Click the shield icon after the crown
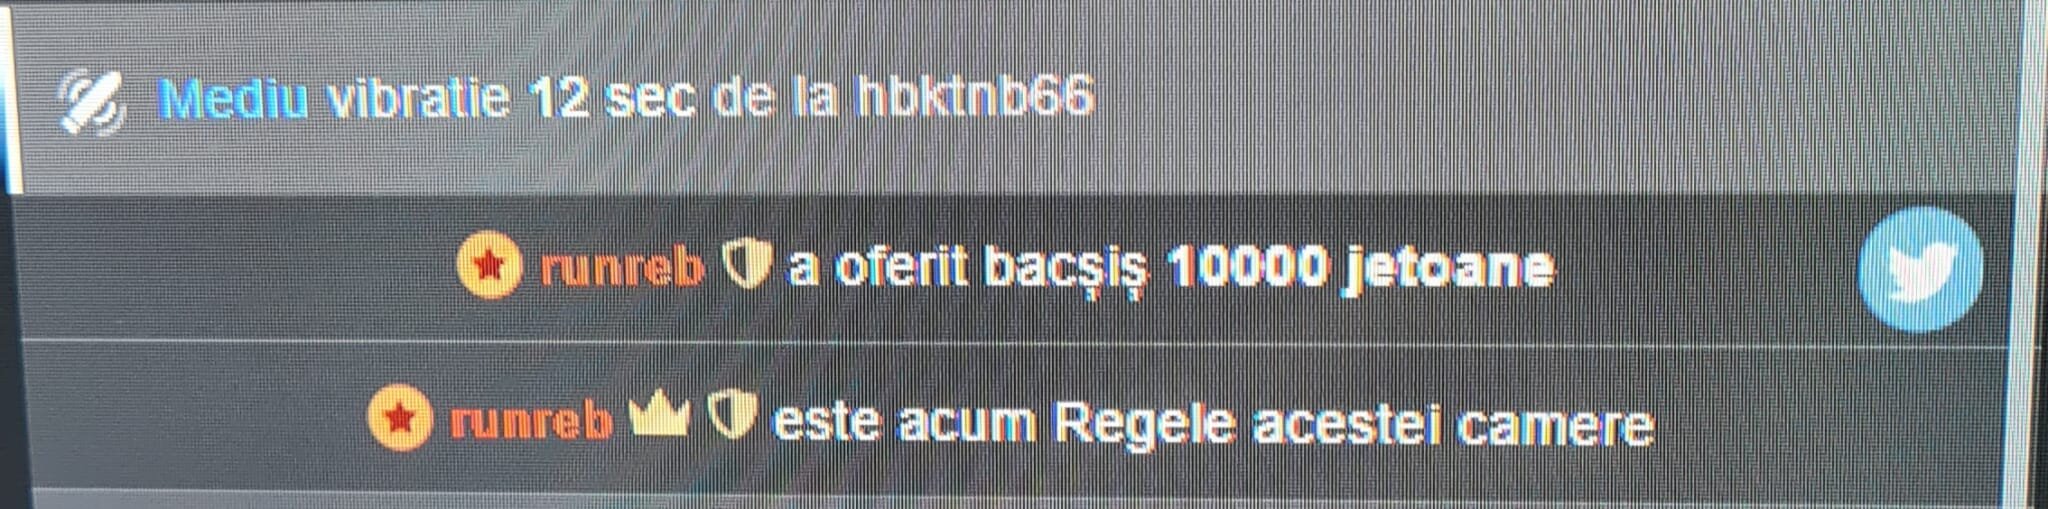Screen dimensions: 2048x509 pos(731,418)
